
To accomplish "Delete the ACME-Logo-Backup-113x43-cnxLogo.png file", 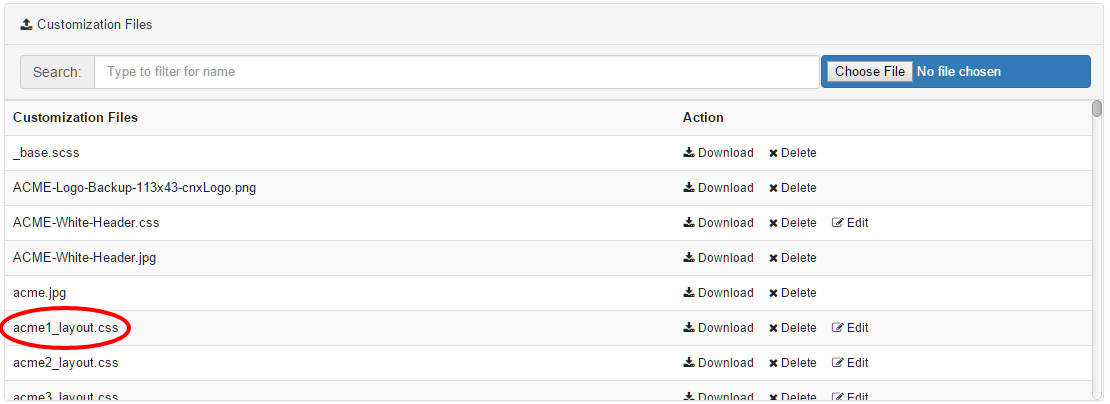I will click(x=792, y=188).
